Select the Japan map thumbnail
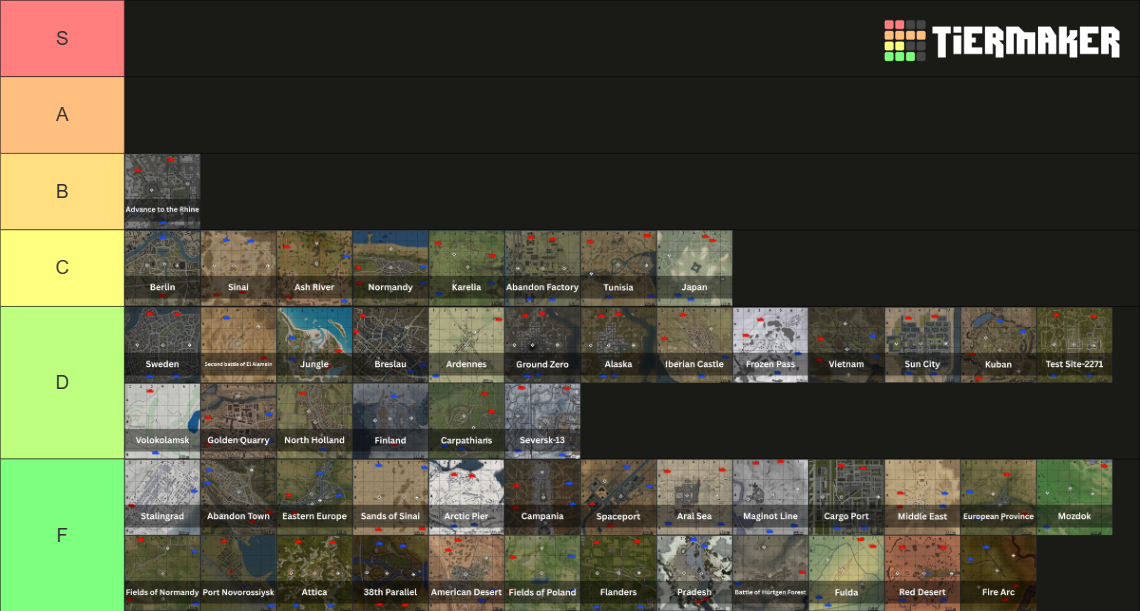 pyautogui.click(x=694, y=268)
